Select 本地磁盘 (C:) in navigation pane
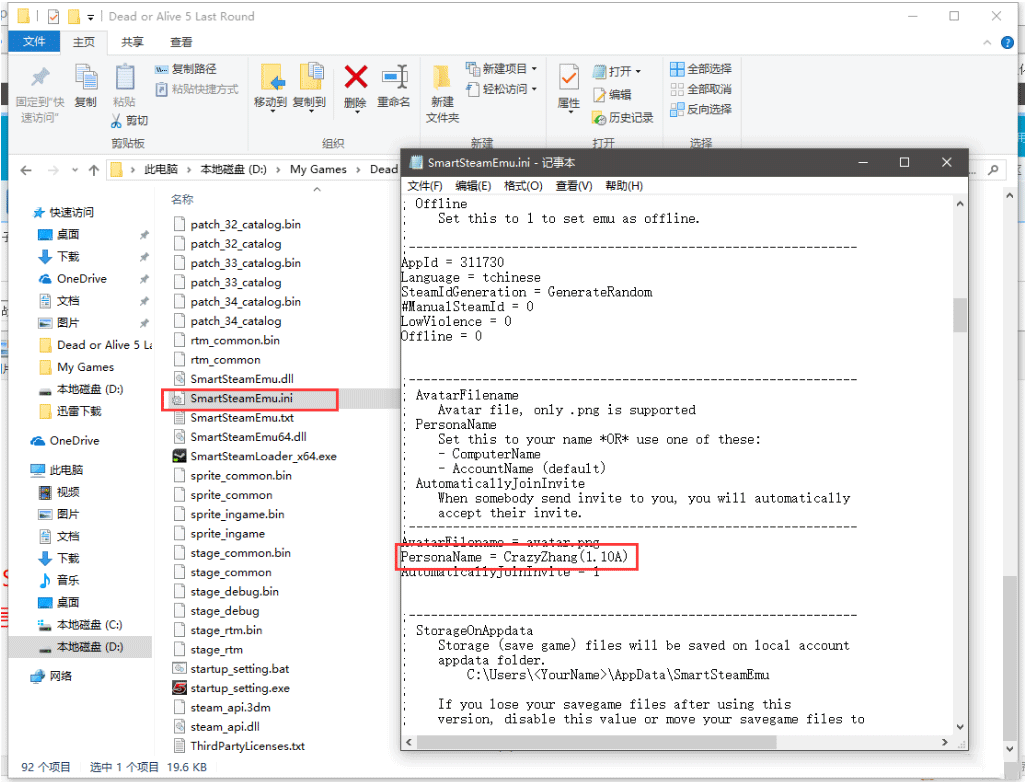This screenshot has width=1026, height=782. click(80, 625)
